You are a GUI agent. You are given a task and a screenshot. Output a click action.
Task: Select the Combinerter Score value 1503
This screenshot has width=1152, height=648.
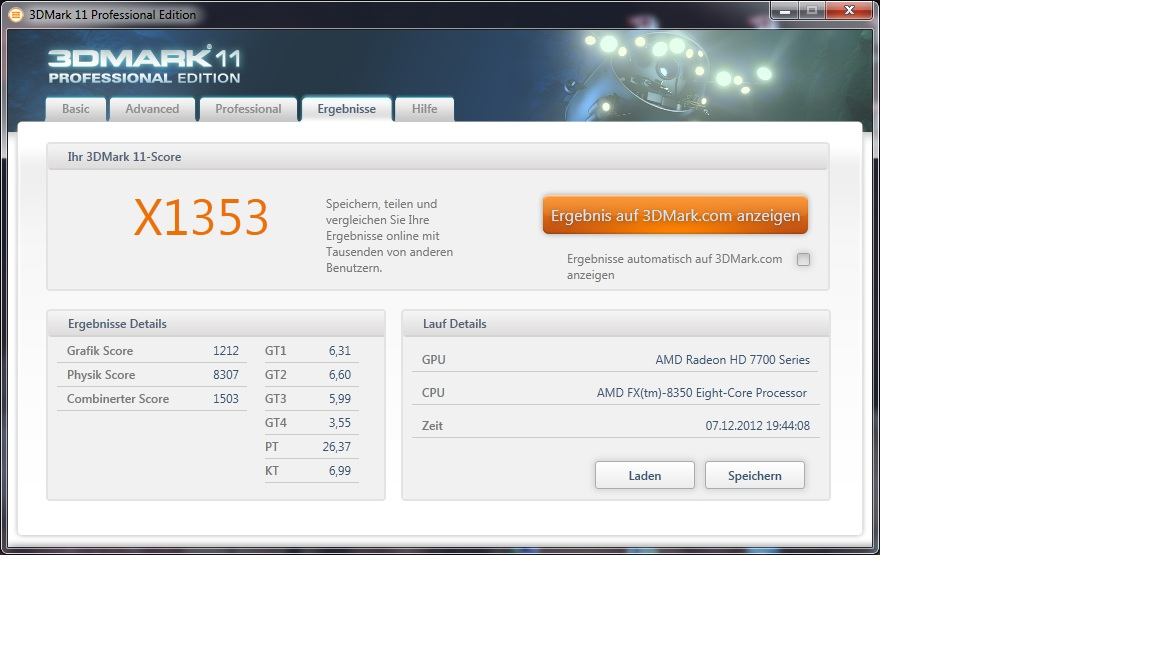pos(226,398)
